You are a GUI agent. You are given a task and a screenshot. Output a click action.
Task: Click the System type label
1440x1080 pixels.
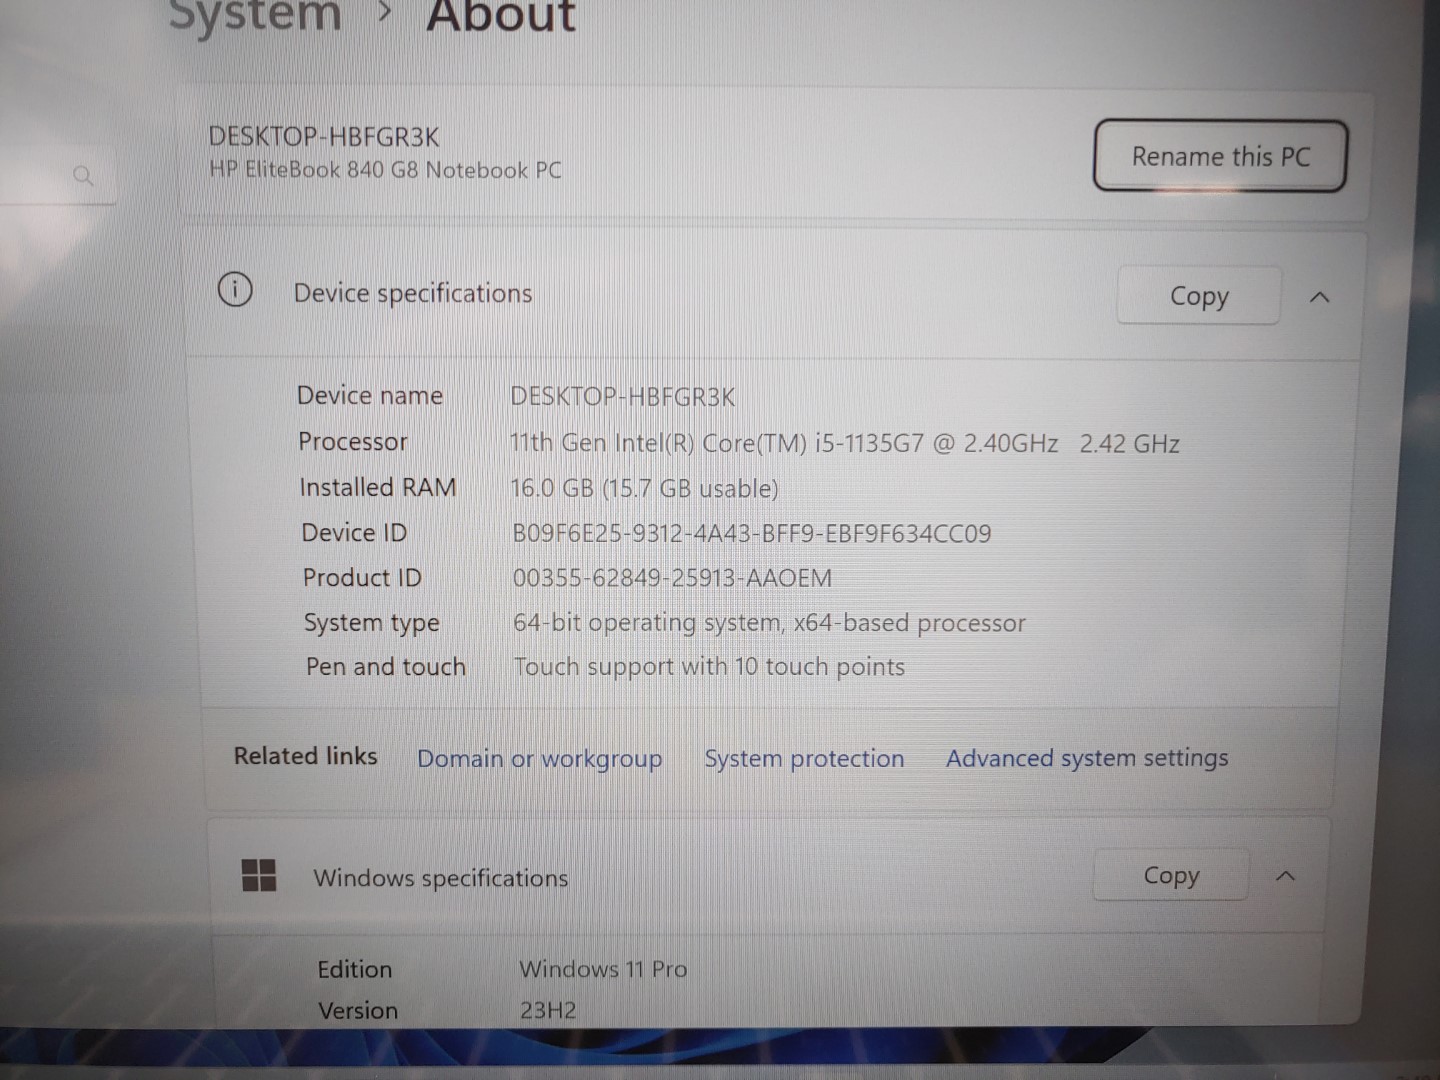coord(372,622)
